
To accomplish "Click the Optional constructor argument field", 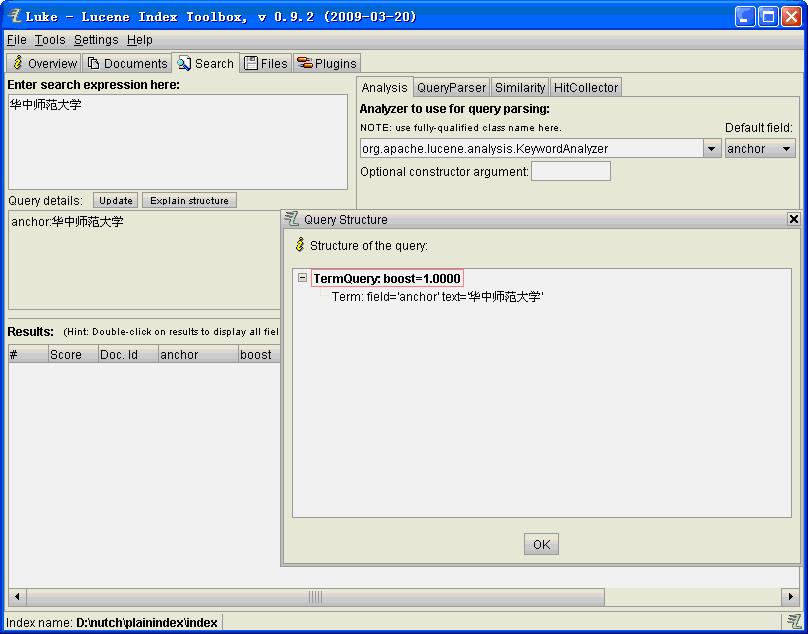I will pos(571,171).
